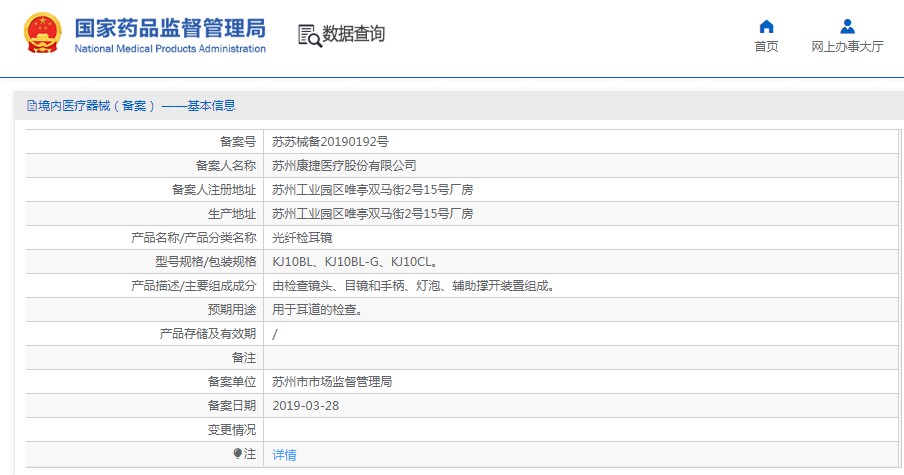Click the 备案日期 row label
Image resolution: width=904 pixels, height=475 pixels.
232,406
